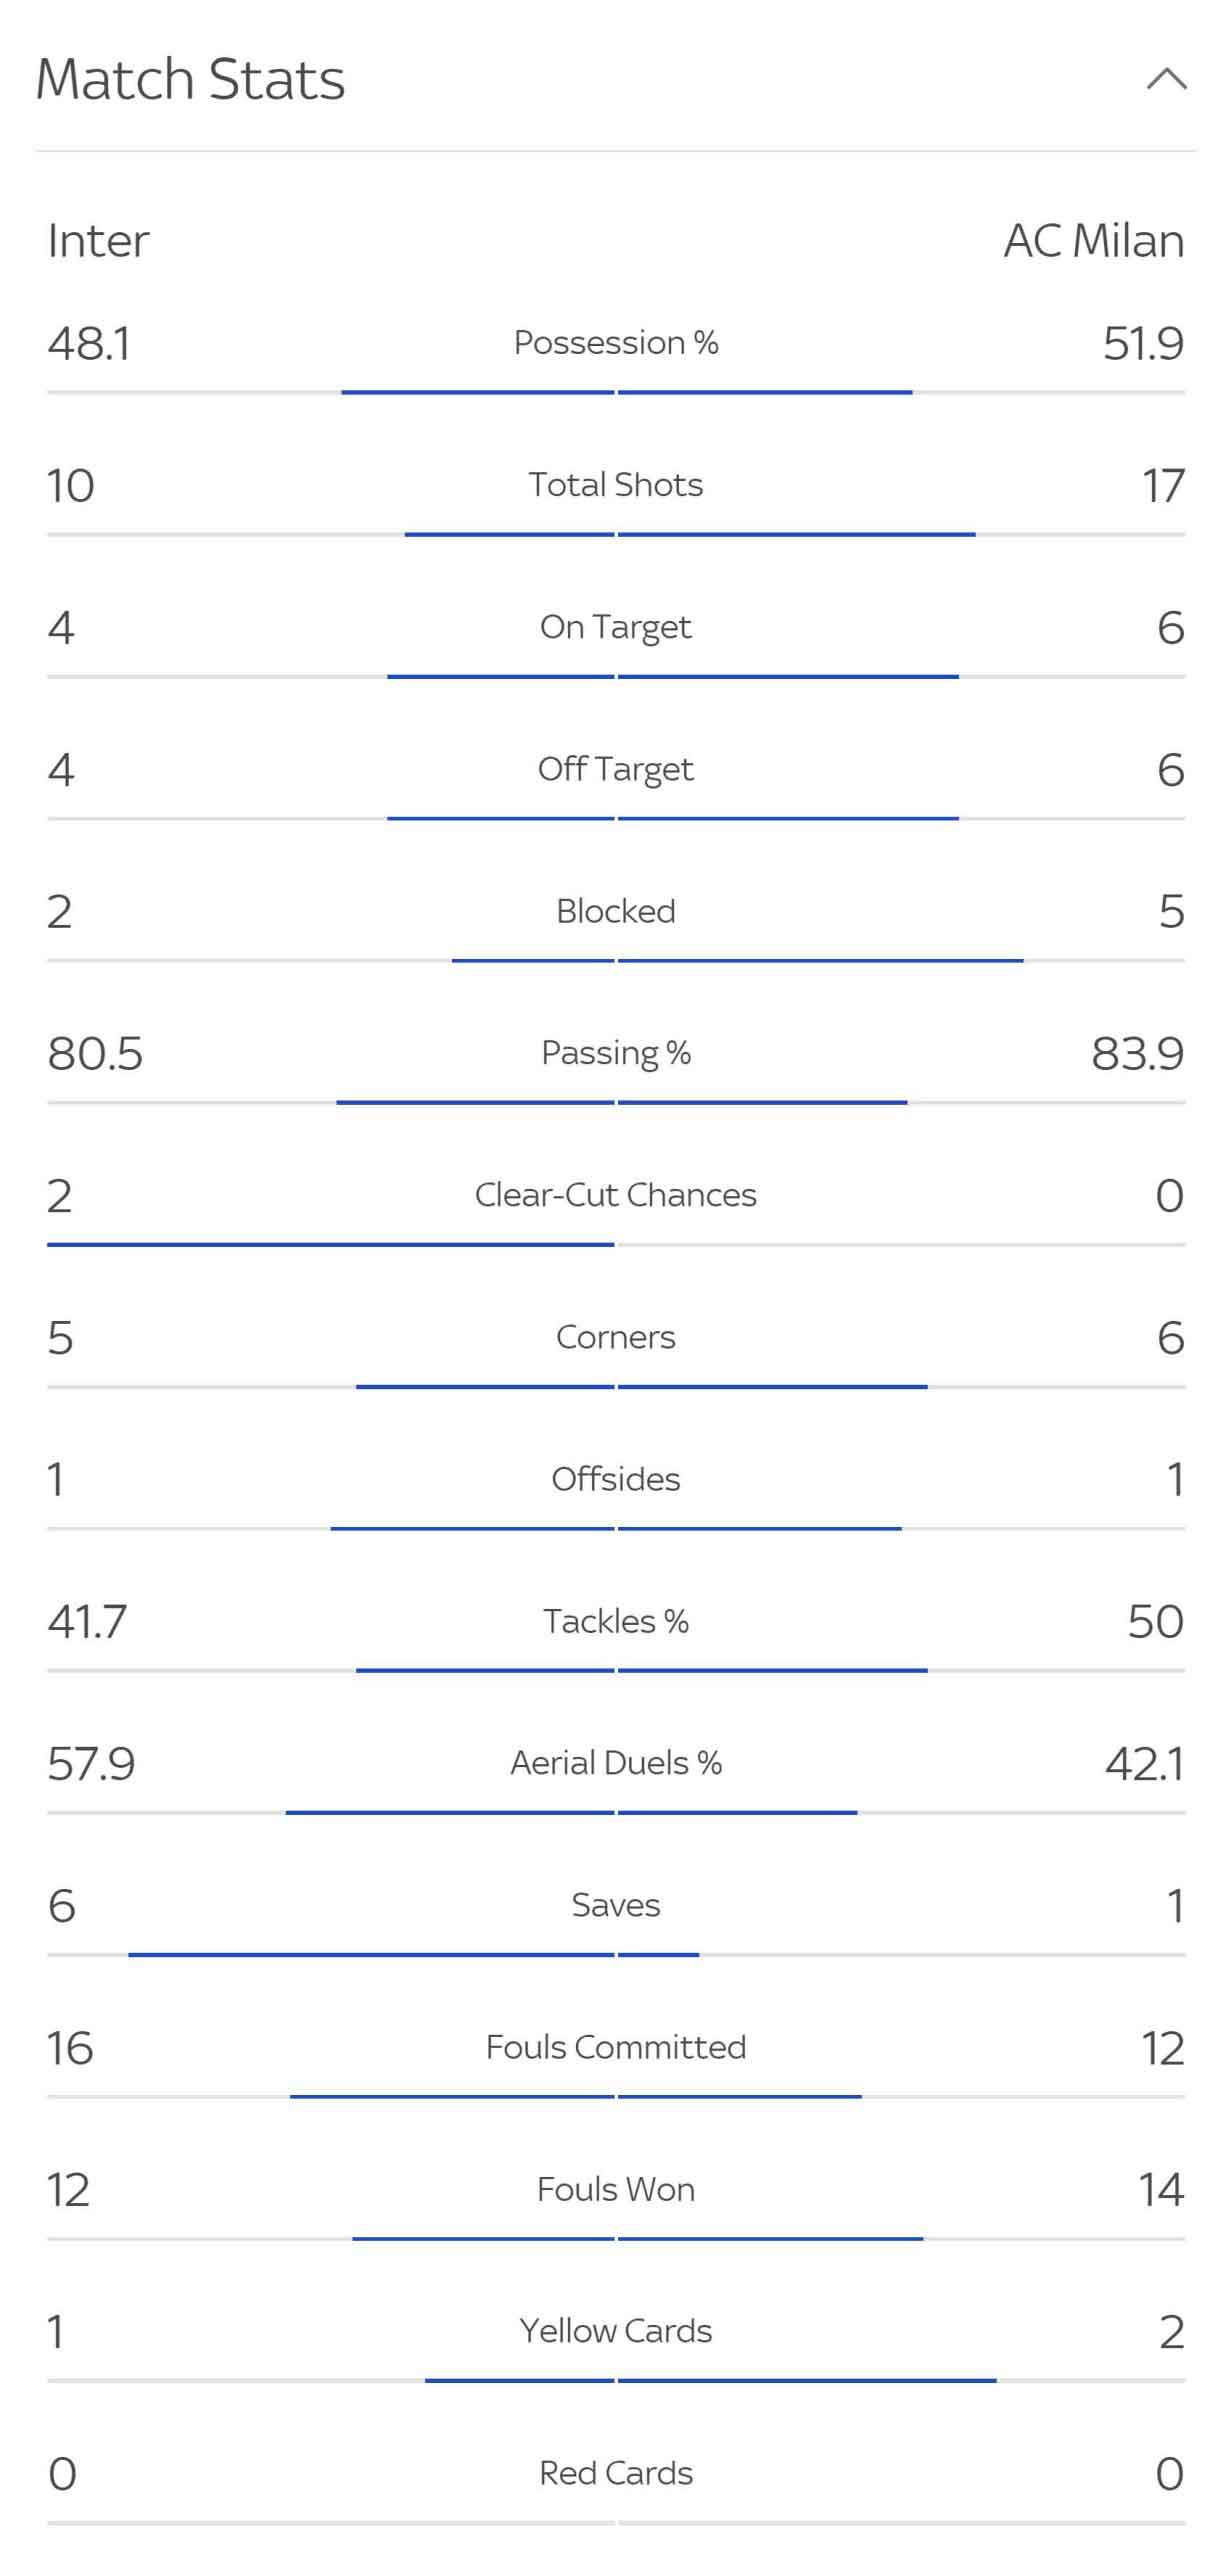Click the Clear-Cut Chances bar
The height and width of the screenshot is (2560, 1218).
(x=616, y=1244)
